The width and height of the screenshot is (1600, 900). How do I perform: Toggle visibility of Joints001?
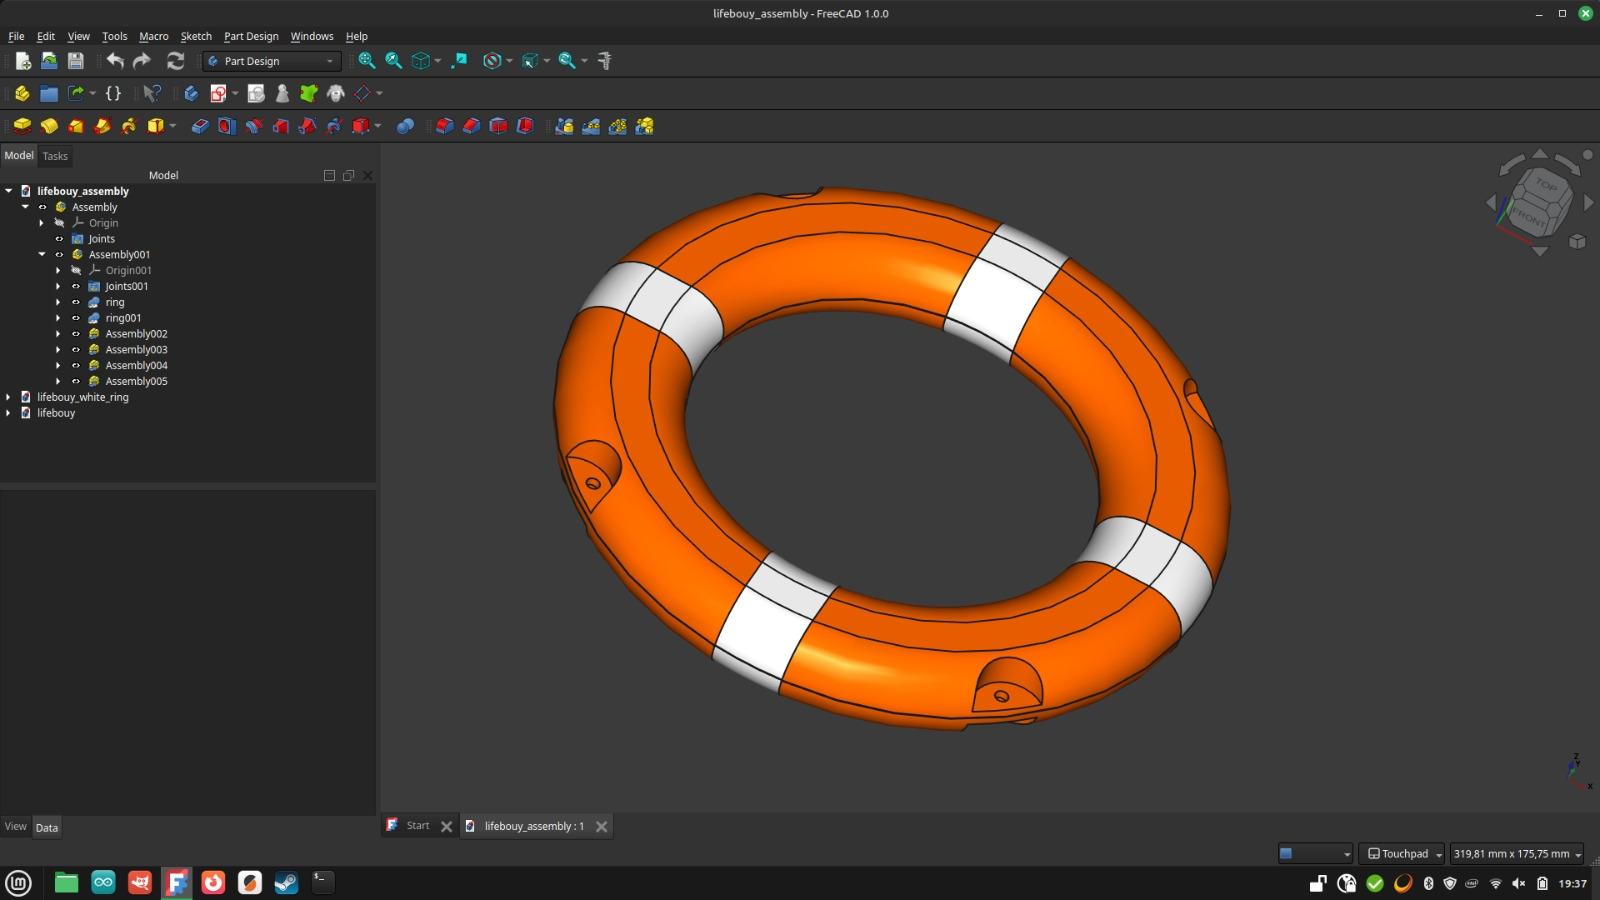point(76,286)
